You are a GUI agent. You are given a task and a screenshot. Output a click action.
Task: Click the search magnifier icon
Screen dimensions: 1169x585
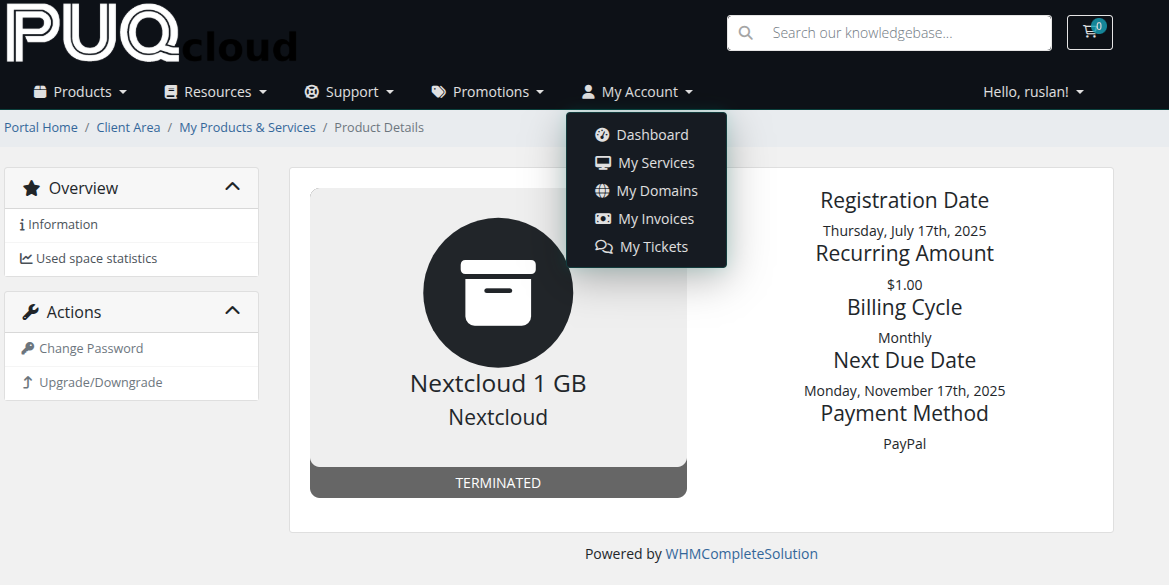point(745,32)
